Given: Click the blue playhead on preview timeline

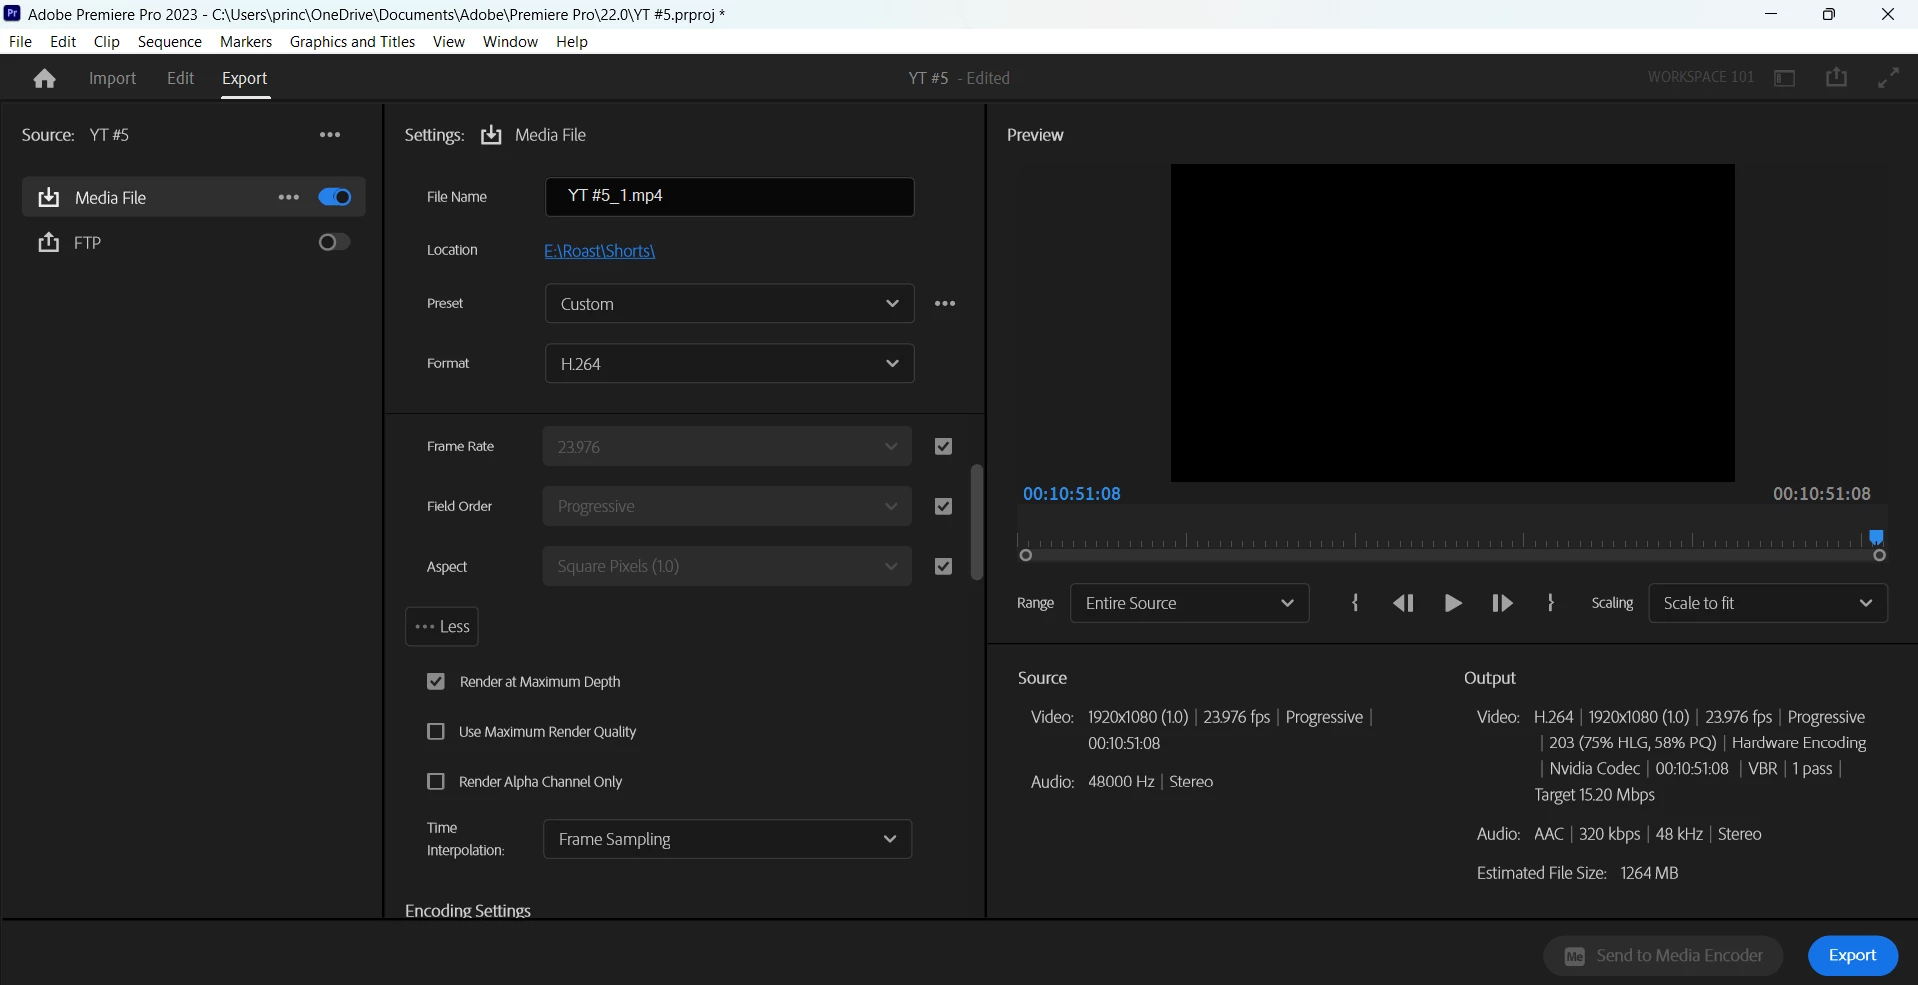Looking at the screenshot, I should [x=1877, y=538].
